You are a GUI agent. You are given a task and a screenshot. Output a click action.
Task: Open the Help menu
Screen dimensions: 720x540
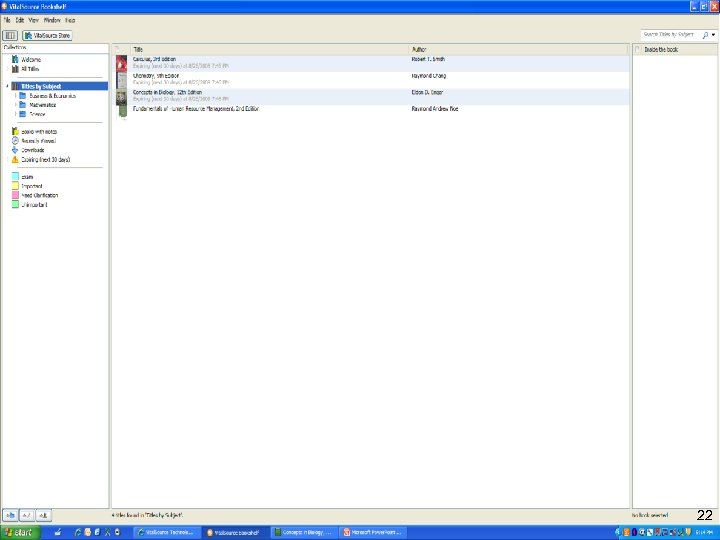pyautogui.click(x=70, y=20)
